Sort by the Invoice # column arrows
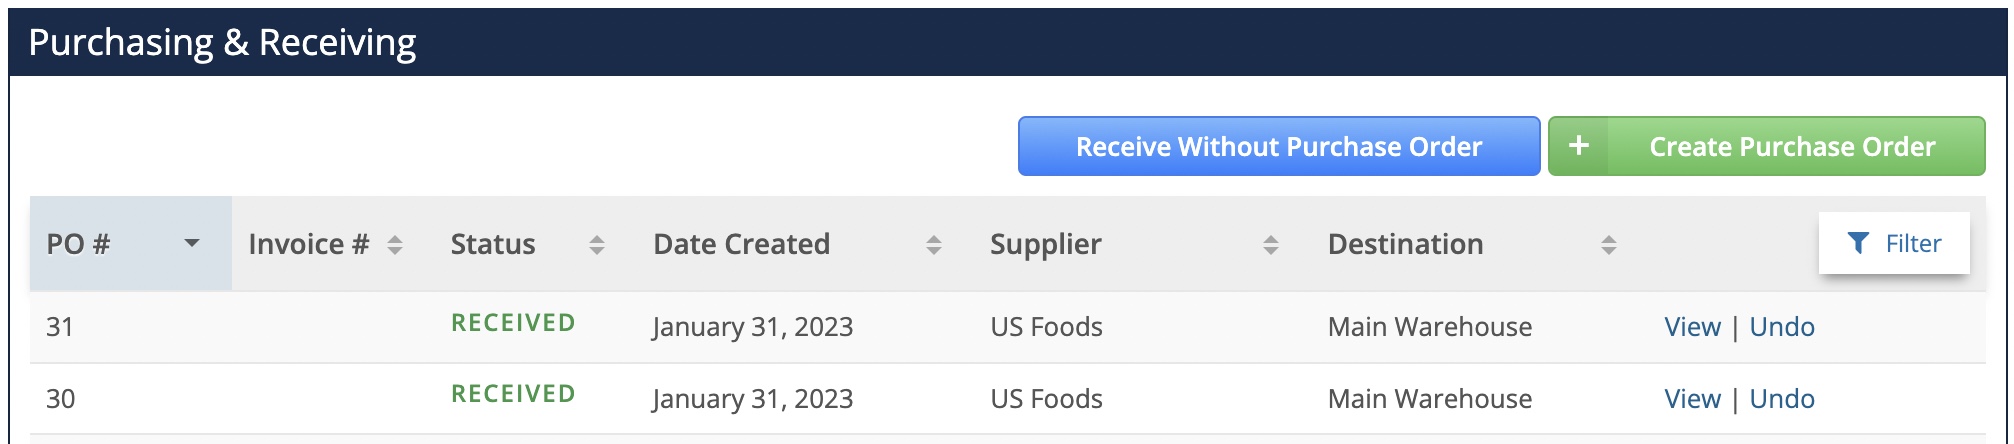This screenshot has width=2014, height=444. [395, 245]
